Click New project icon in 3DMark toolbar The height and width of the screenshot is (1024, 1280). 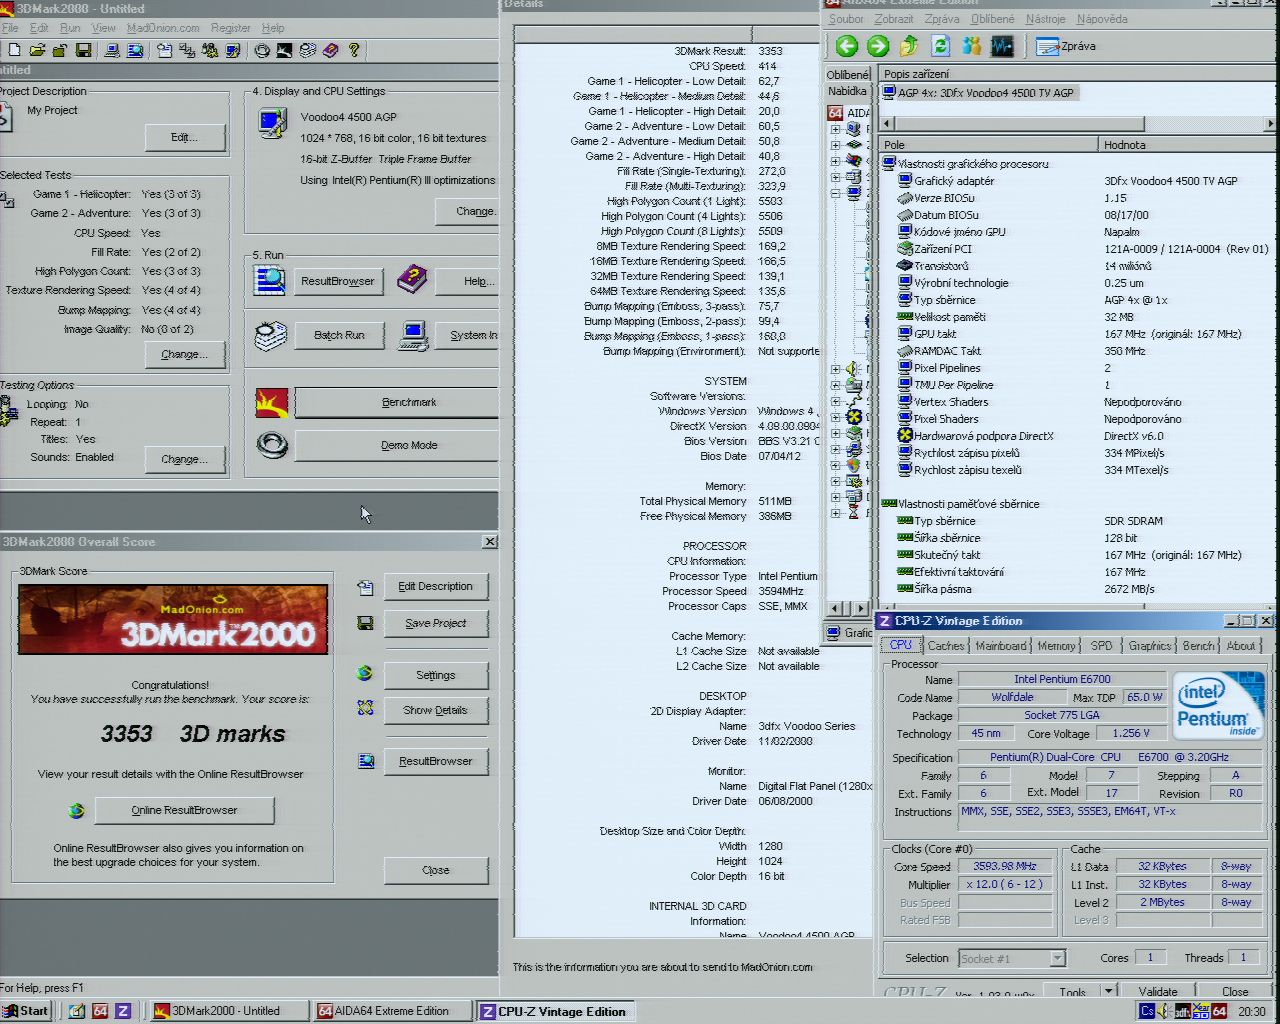[14, 50]
